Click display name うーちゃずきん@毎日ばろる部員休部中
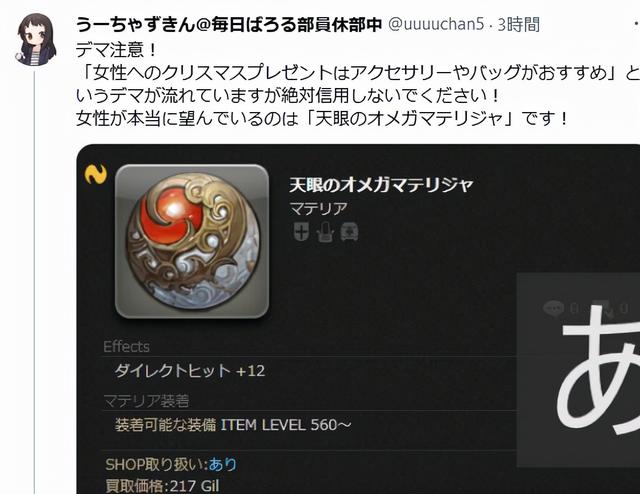 point(229,24)
